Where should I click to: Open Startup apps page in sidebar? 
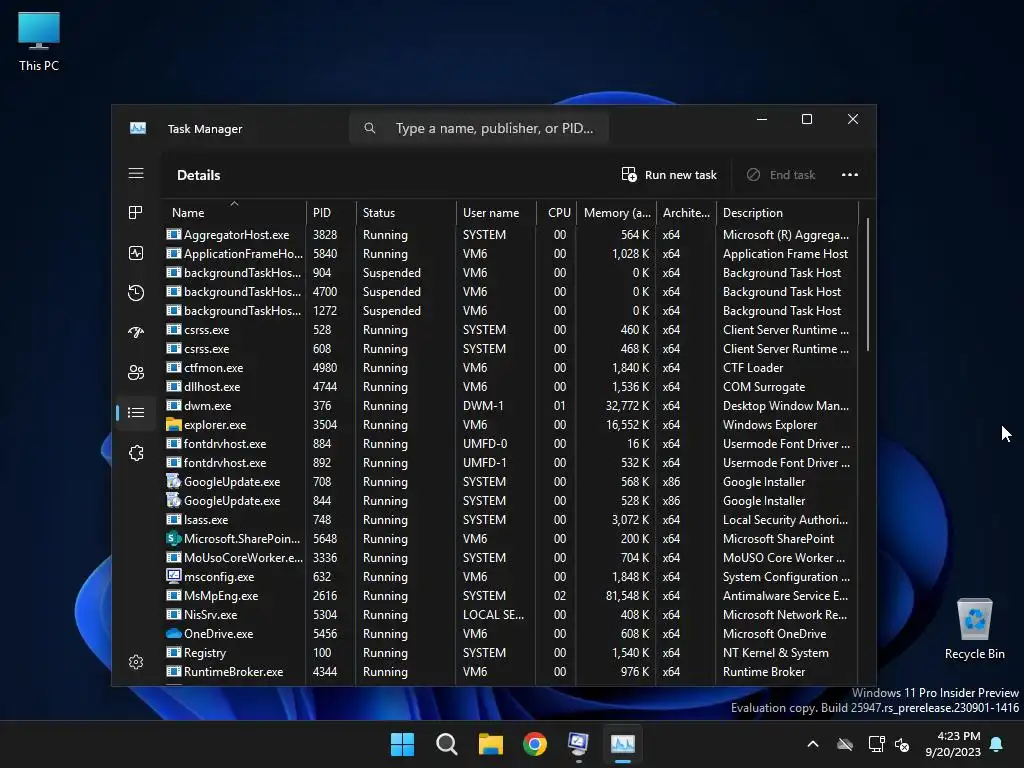coord(136,332)
